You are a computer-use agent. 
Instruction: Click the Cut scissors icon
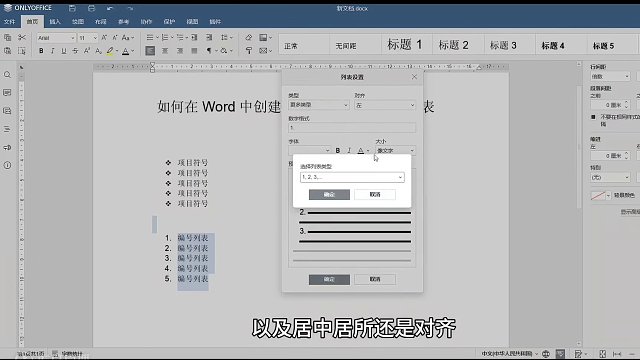22,38
